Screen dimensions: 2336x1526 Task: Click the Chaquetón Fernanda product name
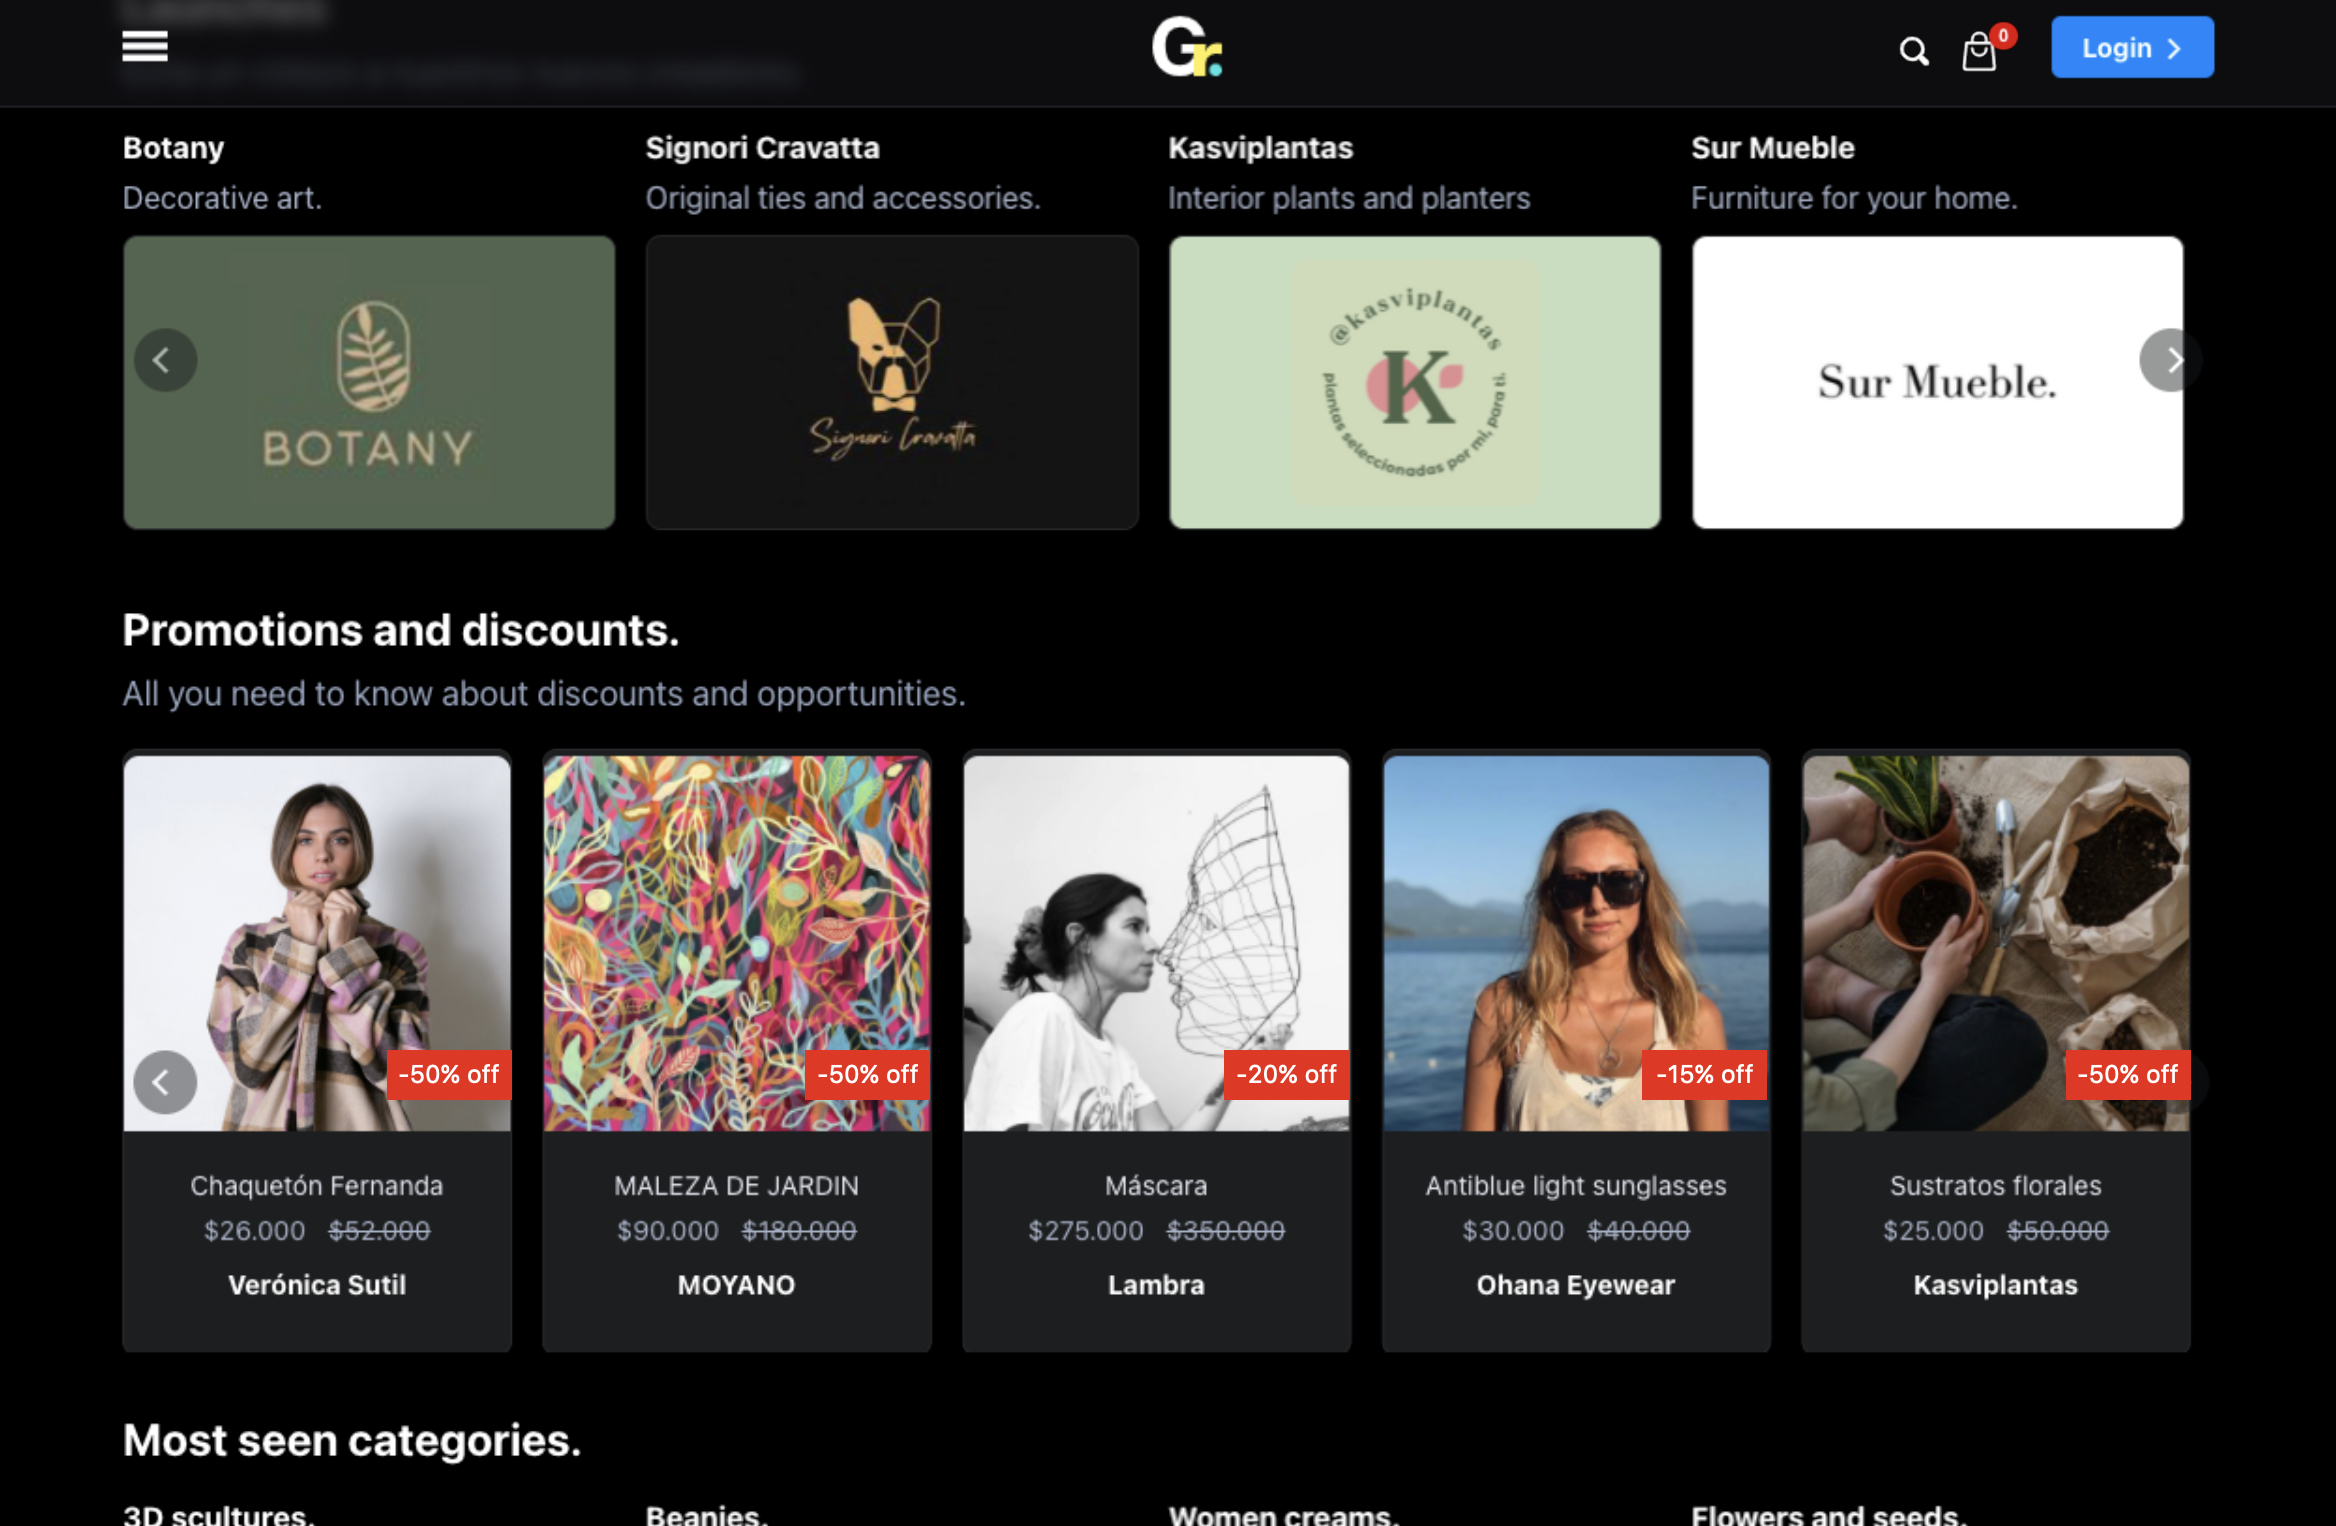tap(317, 1186)
